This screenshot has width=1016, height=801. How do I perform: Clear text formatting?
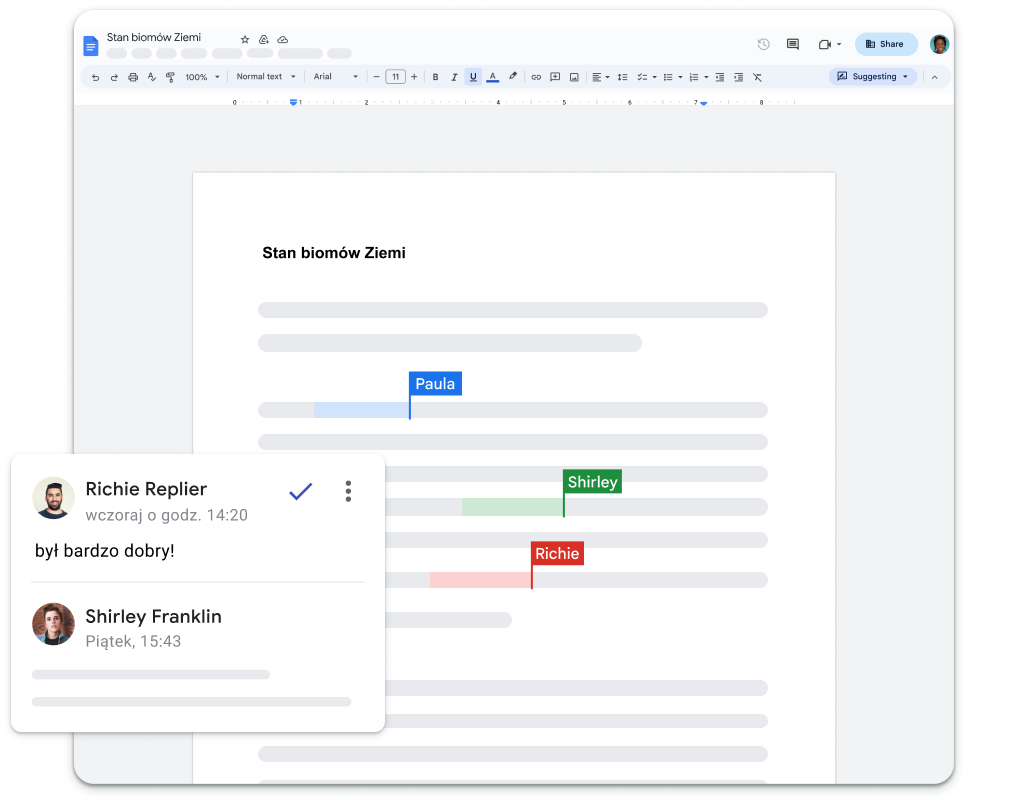point(757,77)
